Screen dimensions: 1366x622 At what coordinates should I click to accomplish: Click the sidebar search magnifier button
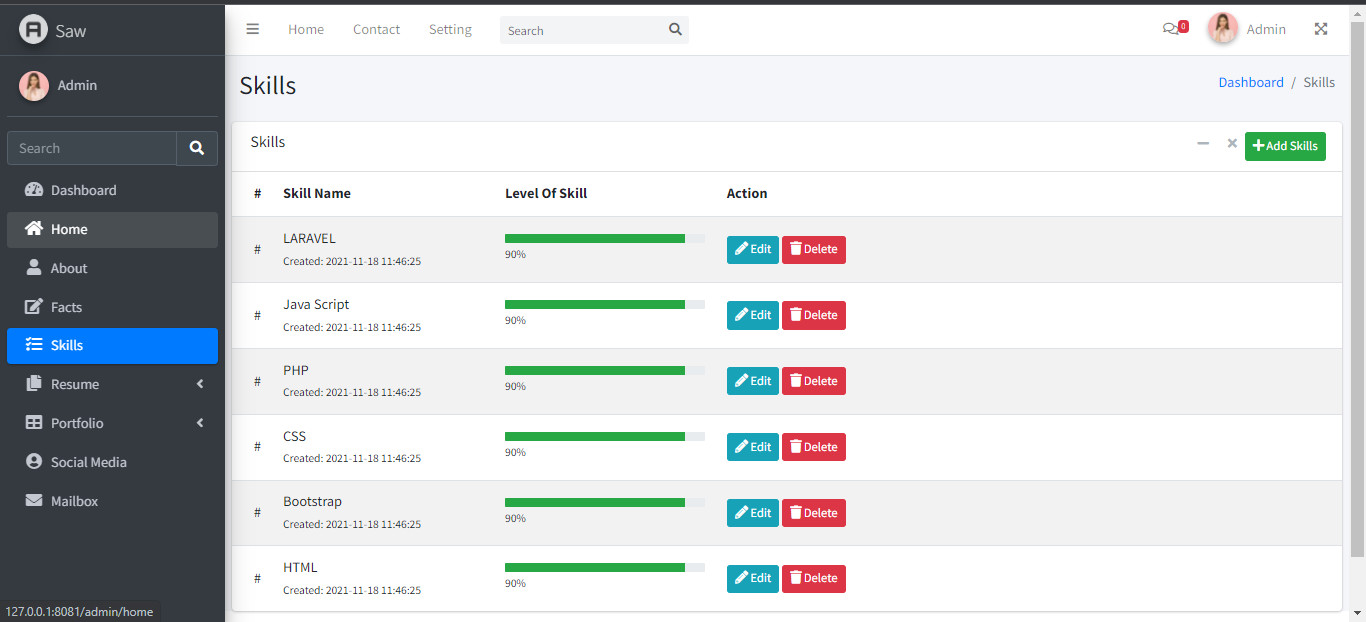tap(197, 148)
